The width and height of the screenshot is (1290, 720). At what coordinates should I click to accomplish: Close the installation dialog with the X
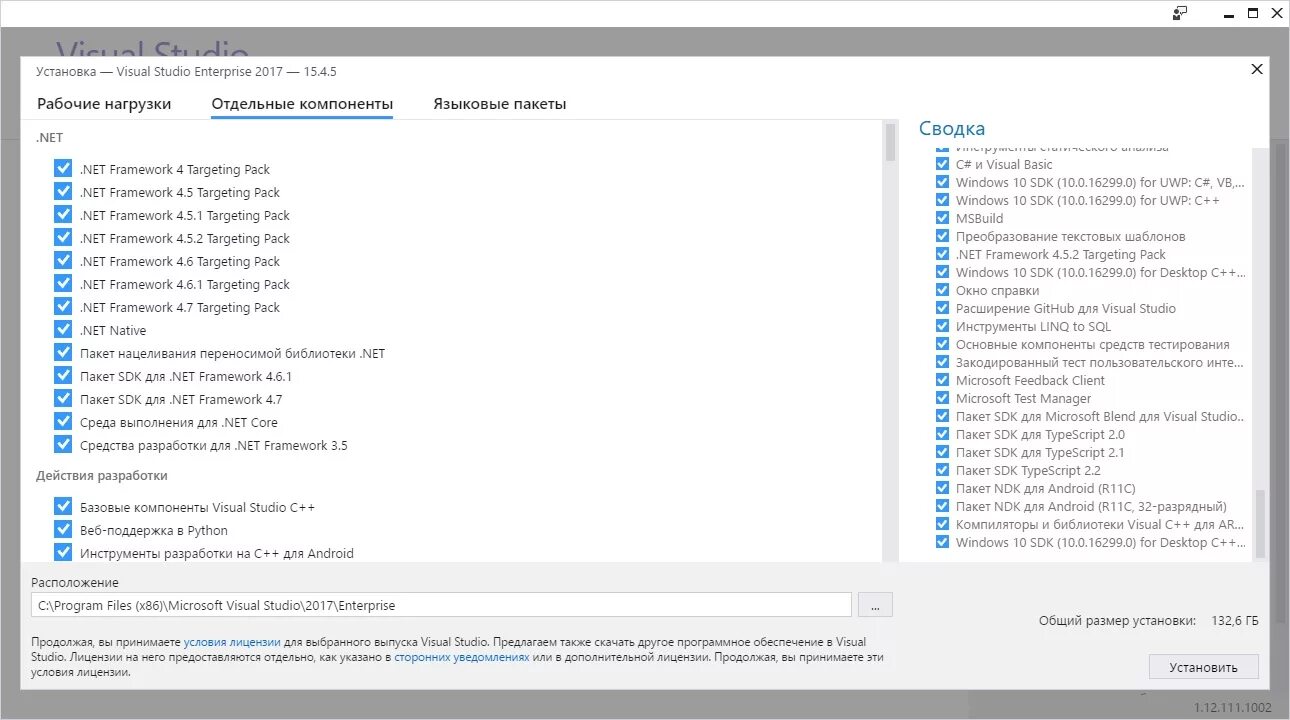coord(1257,69)
